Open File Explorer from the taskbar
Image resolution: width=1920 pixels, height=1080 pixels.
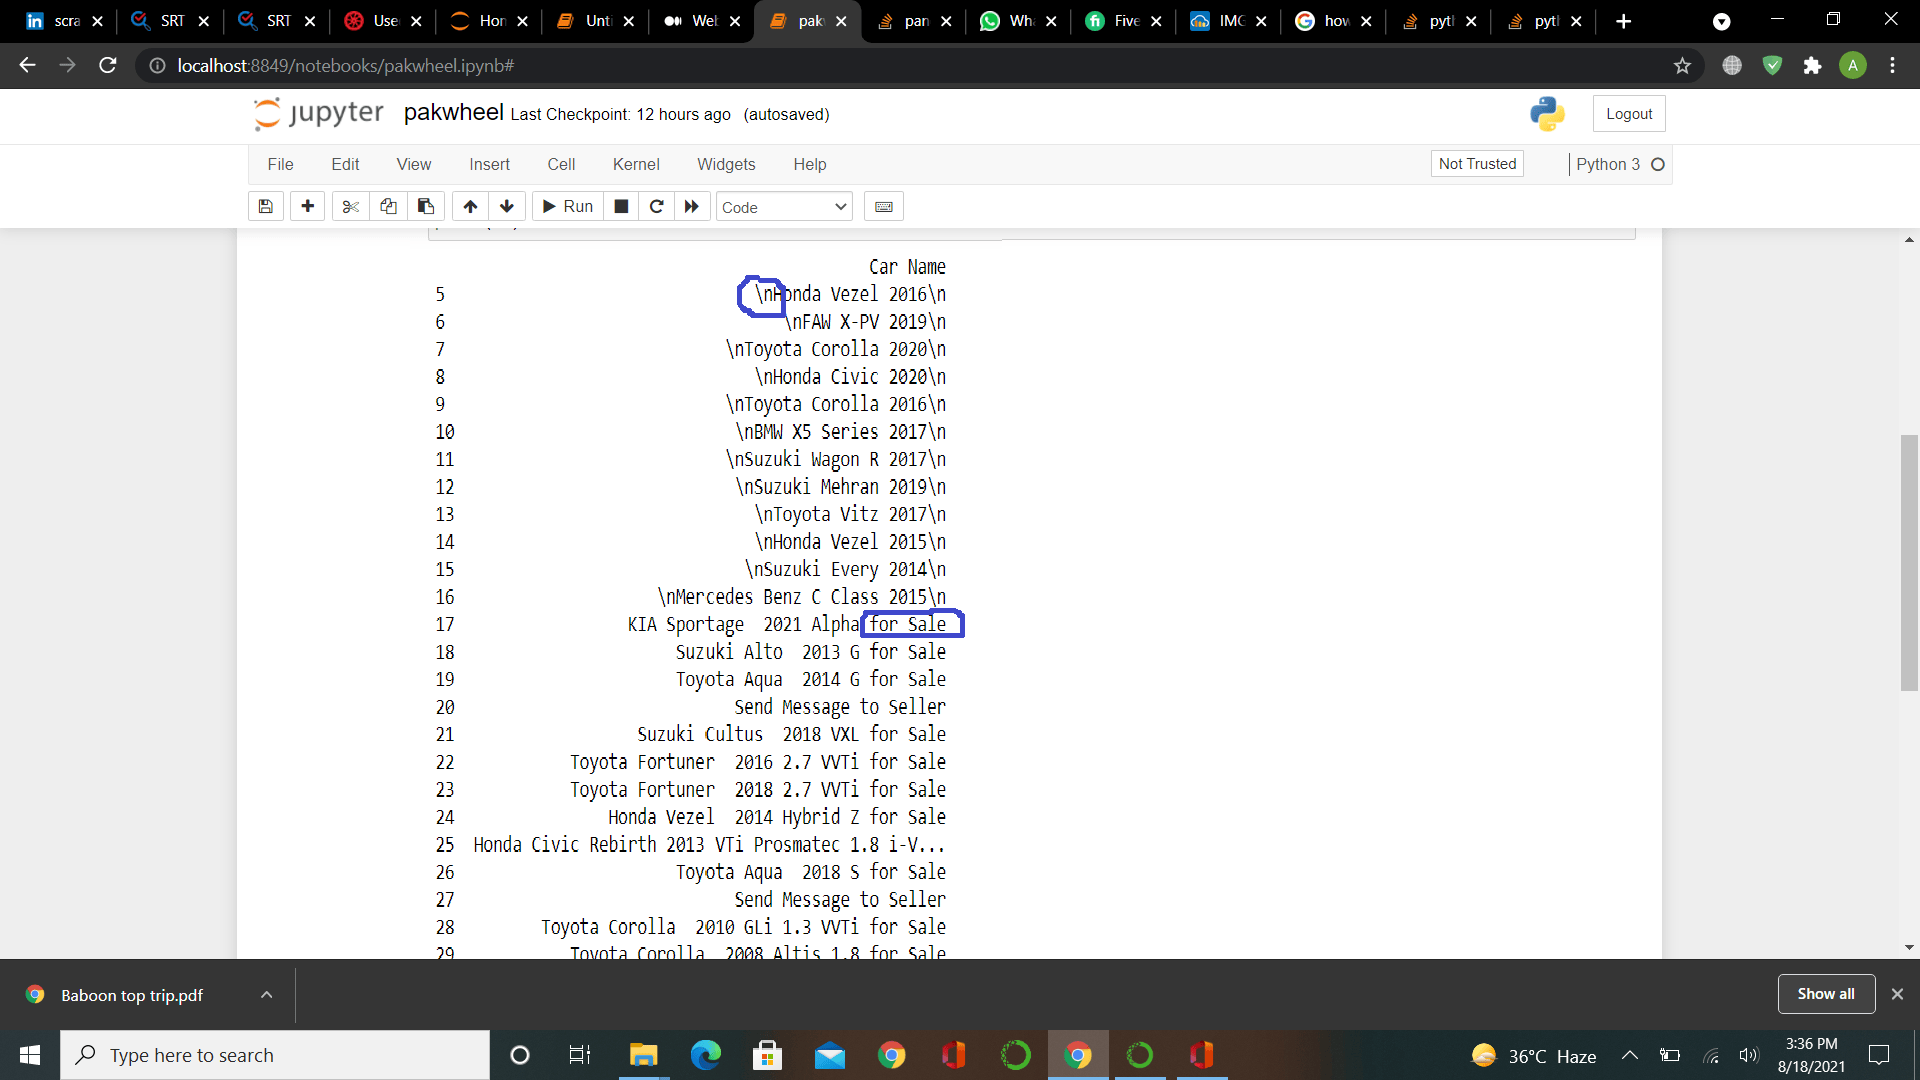click(x=643, y=1055)
